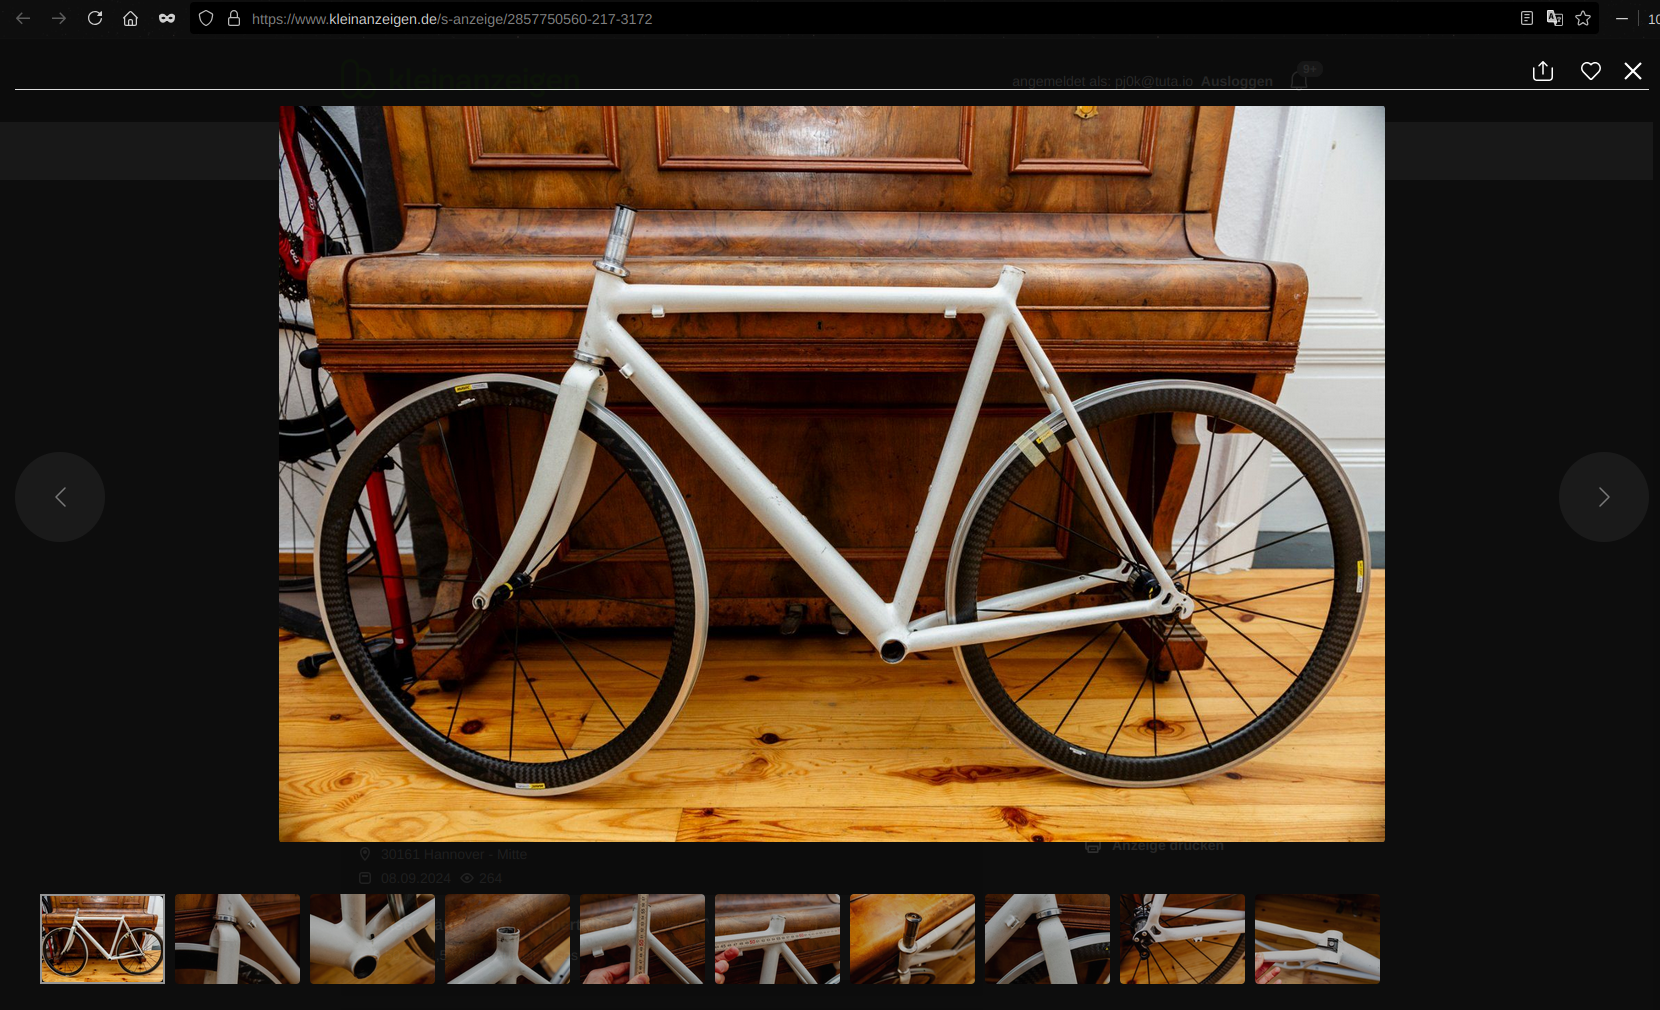1660x1010 pixels.
Task: Open the translate page icon
Action: 1555,18
